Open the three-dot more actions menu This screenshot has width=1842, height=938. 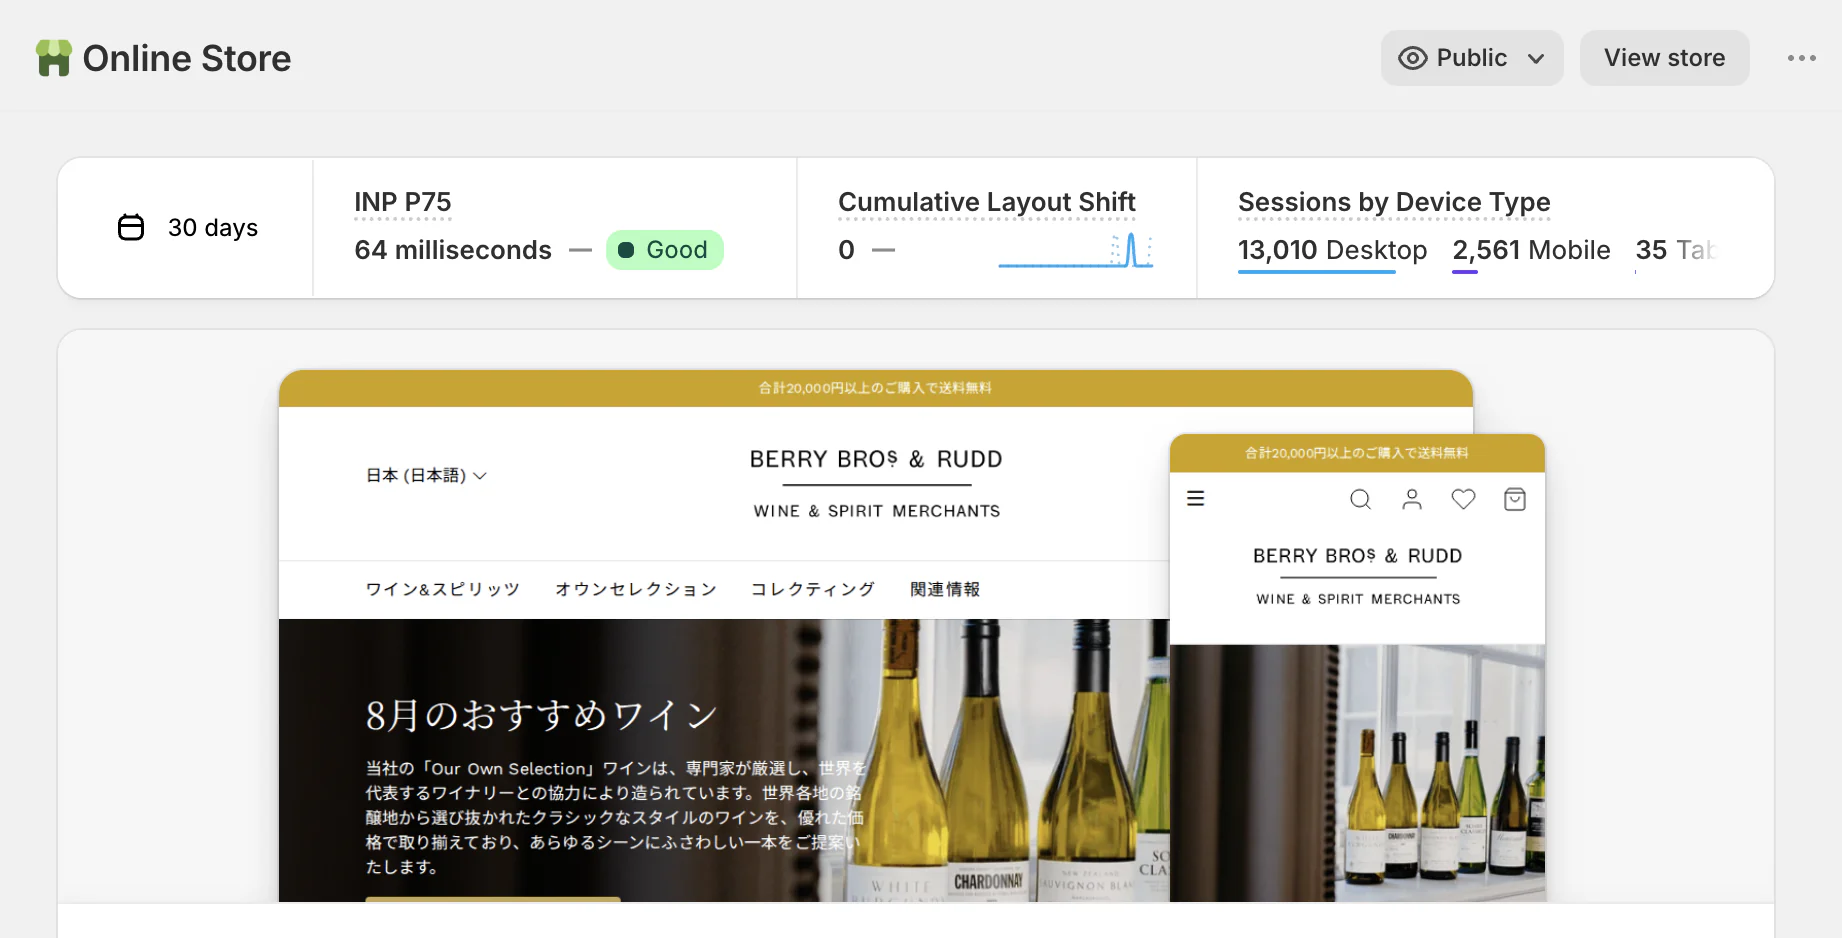(1801, 58)
